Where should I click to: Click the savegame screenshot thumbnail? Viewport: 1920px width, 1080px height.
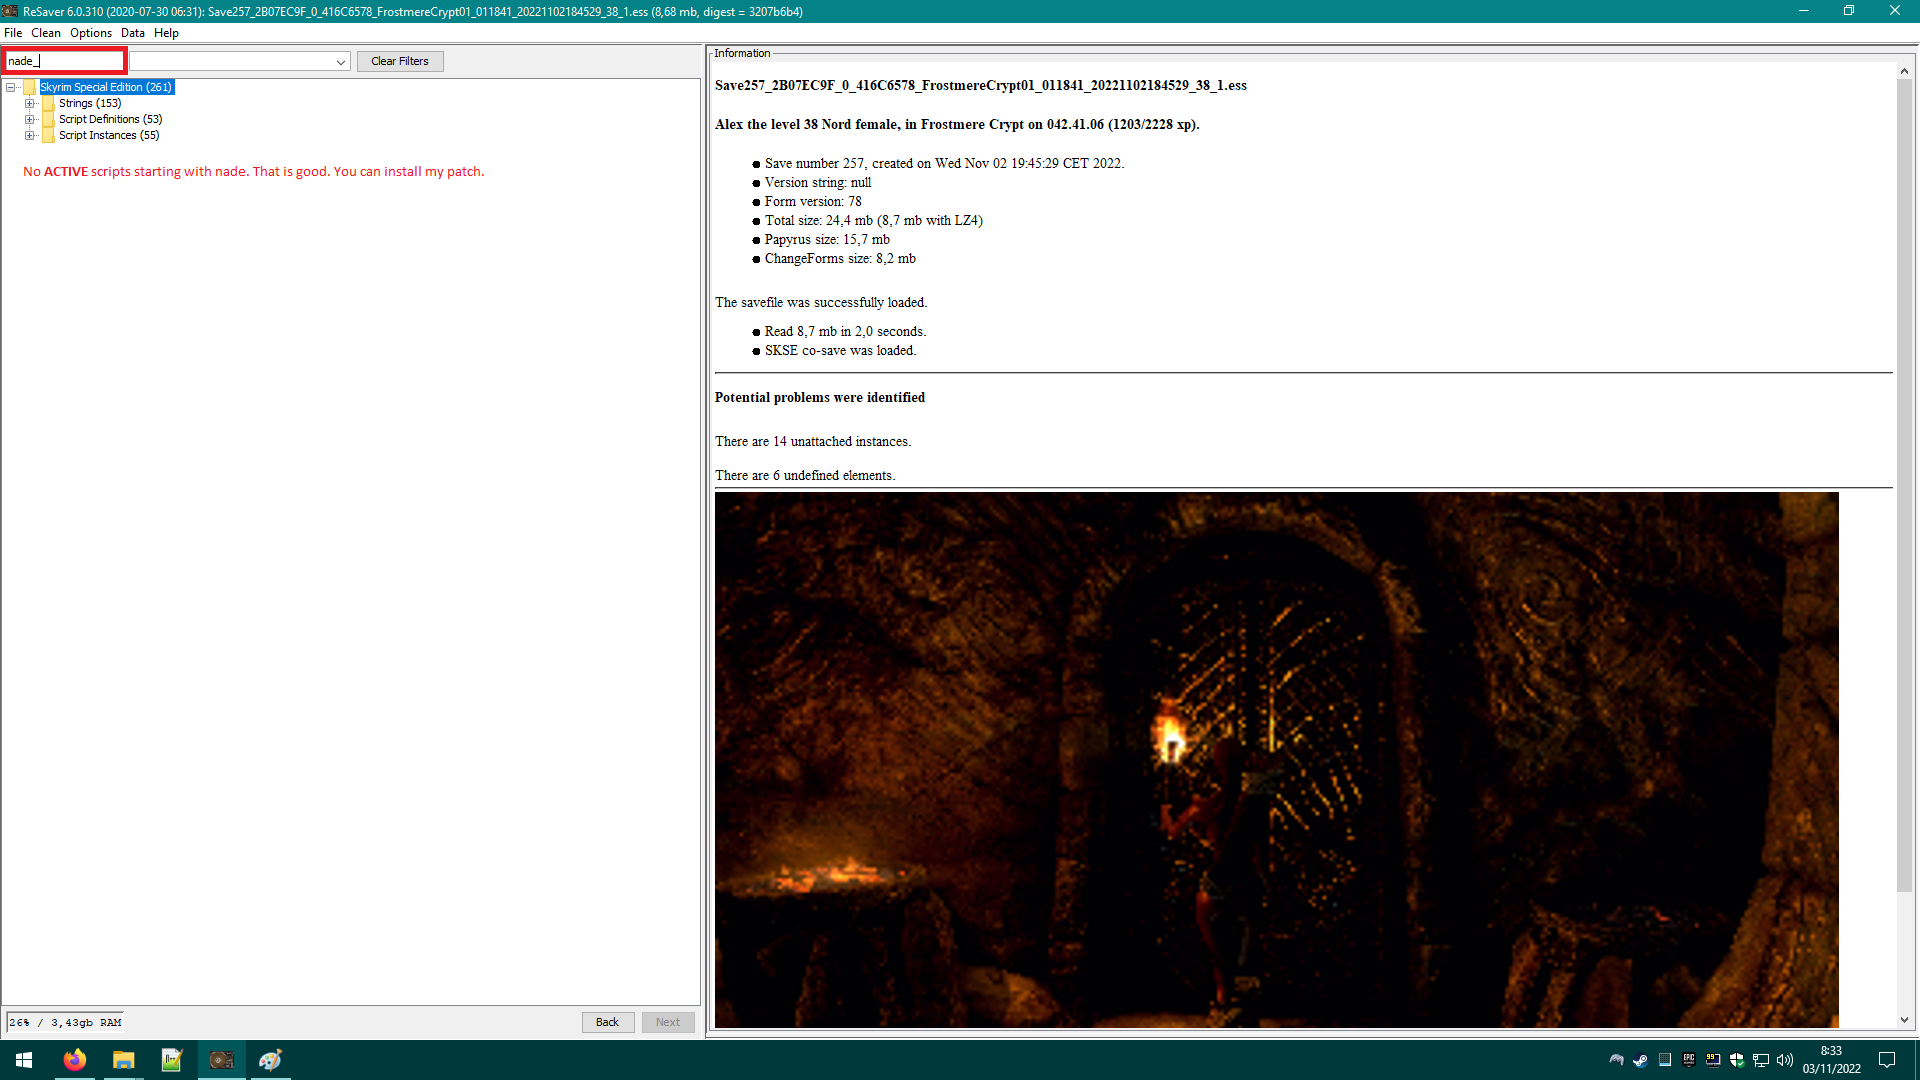[1276, 760]
